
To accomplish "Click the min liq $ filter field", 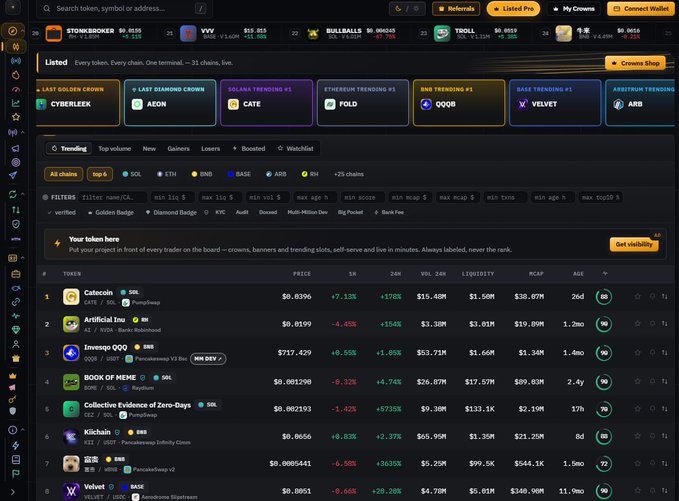I will click(x=170, y=197).
